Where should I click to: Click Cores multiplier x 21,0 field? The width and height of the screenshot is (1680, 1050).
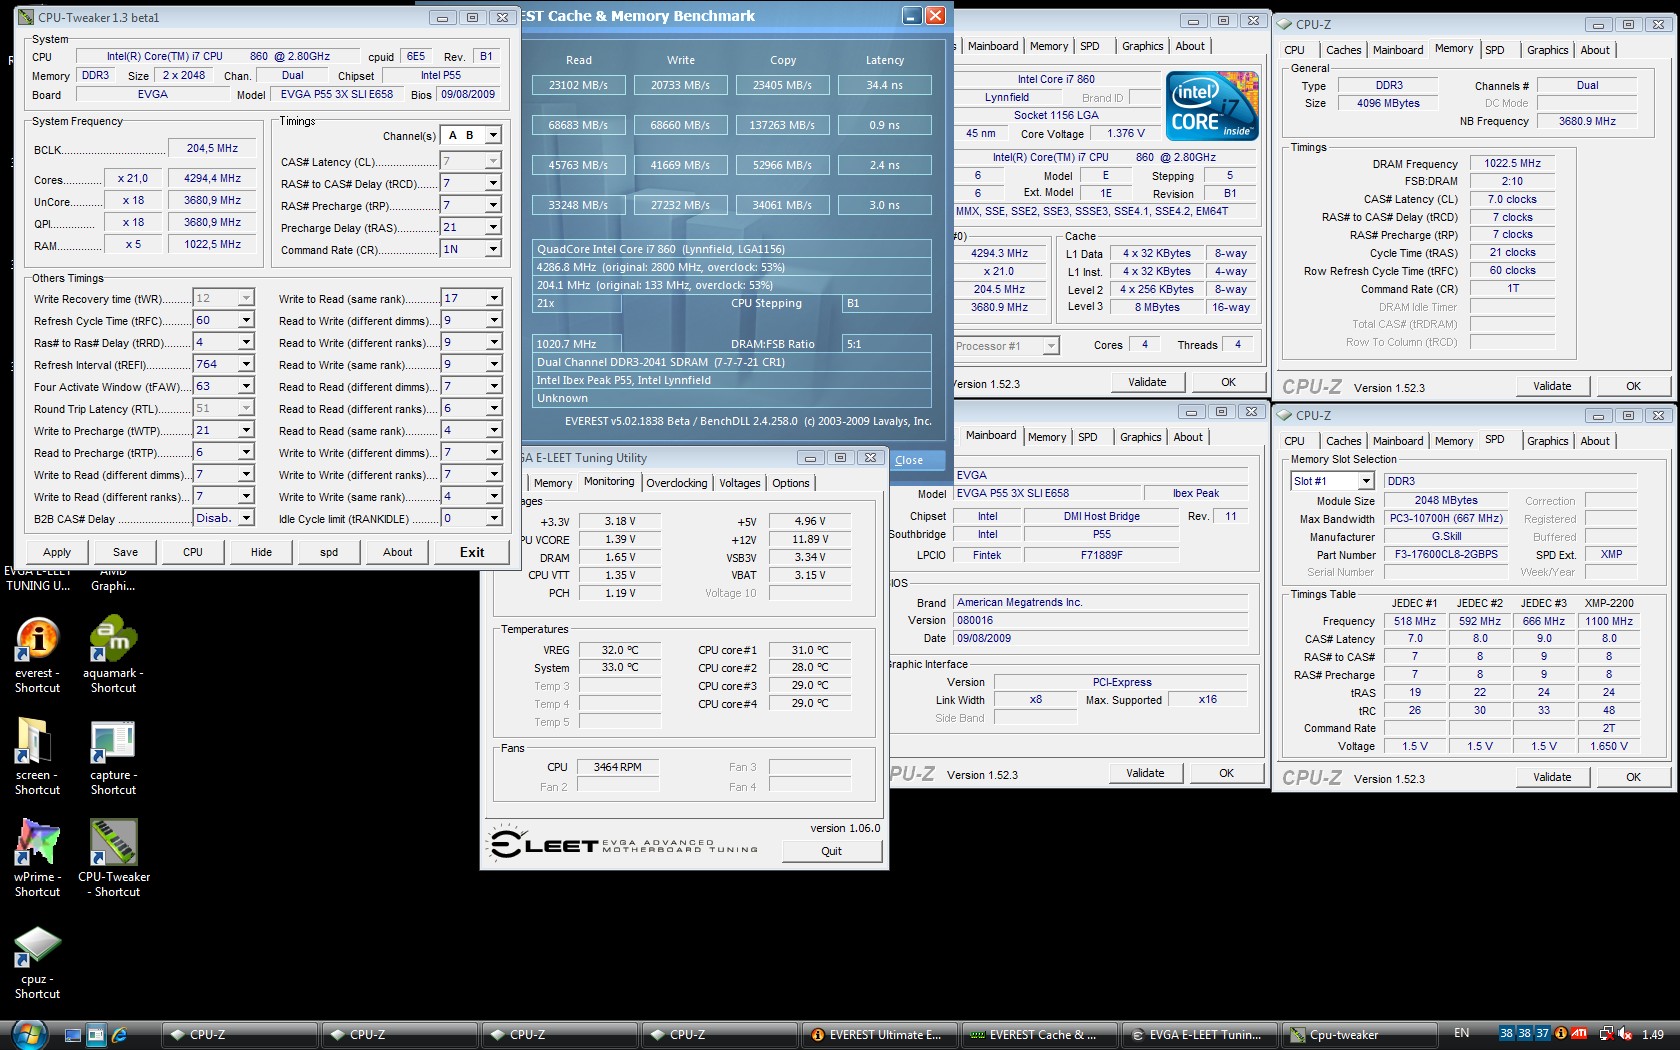pyautogui.click(x=133, y=178)
